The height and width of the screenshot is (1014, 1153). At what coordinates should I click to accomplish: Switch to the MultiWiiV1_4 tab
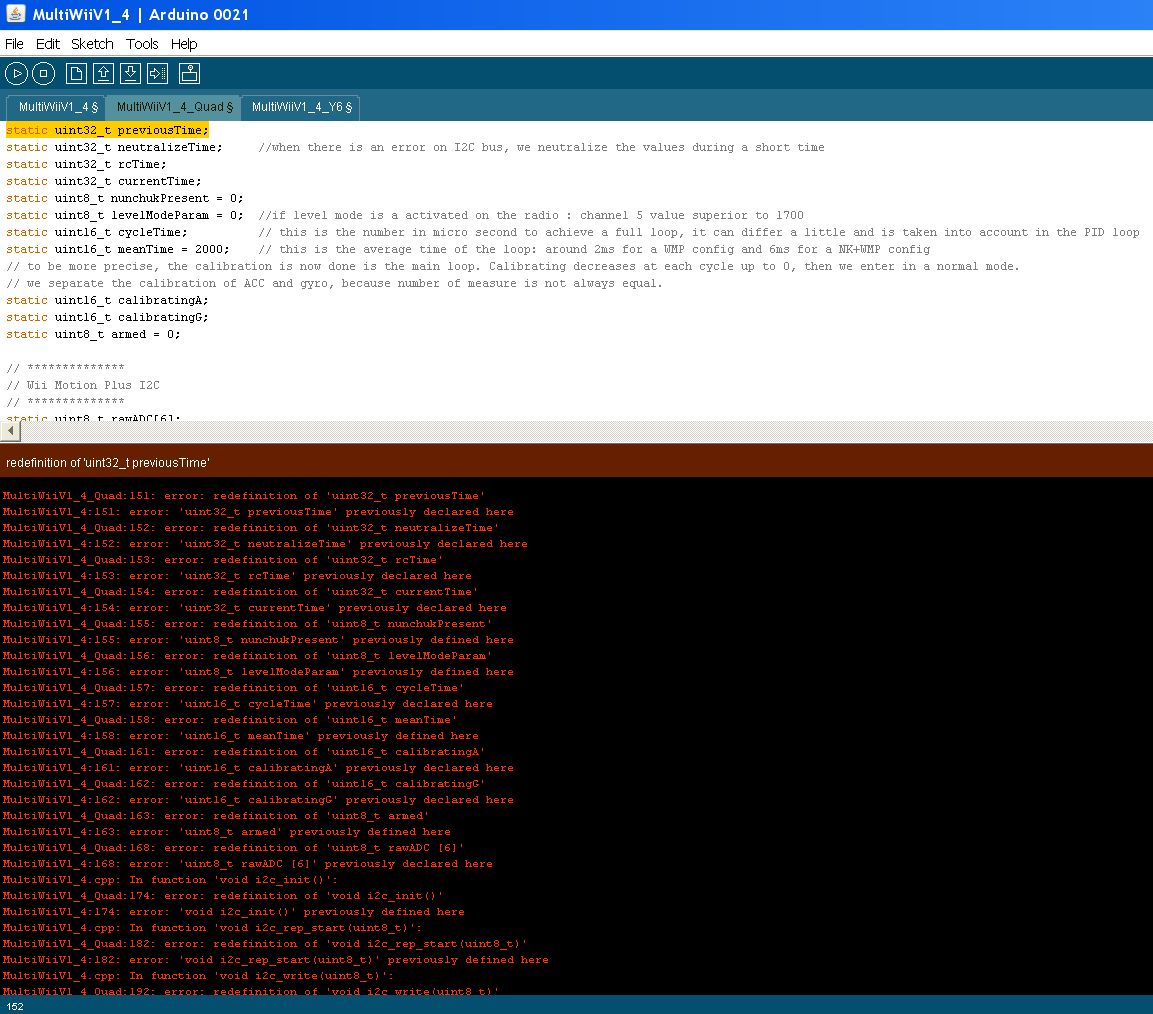57,107
